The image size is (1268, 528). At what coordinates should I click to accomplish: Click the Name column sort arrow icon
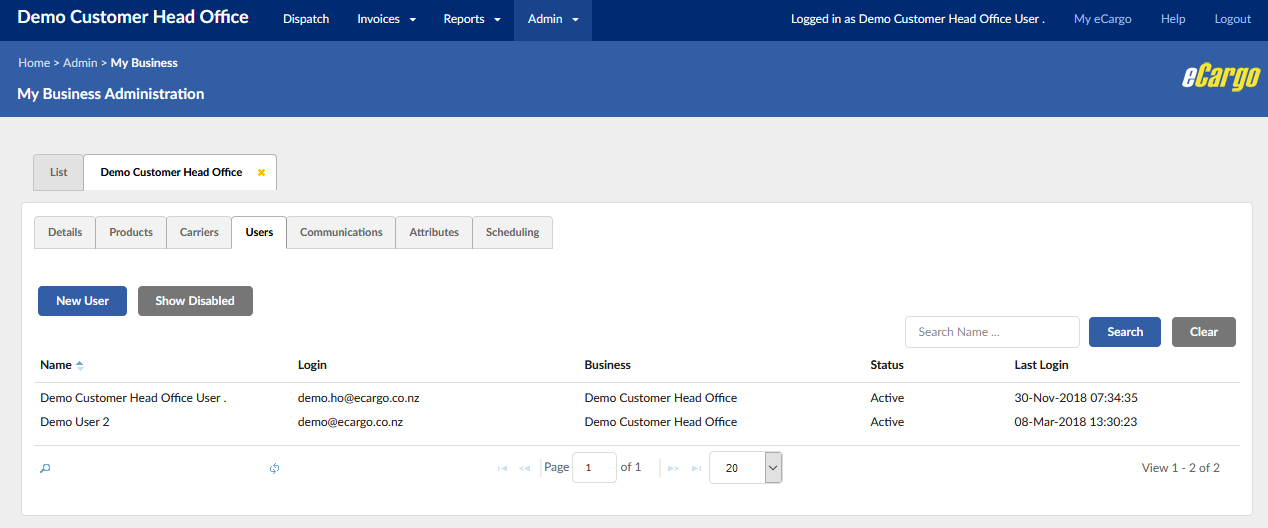80,365
